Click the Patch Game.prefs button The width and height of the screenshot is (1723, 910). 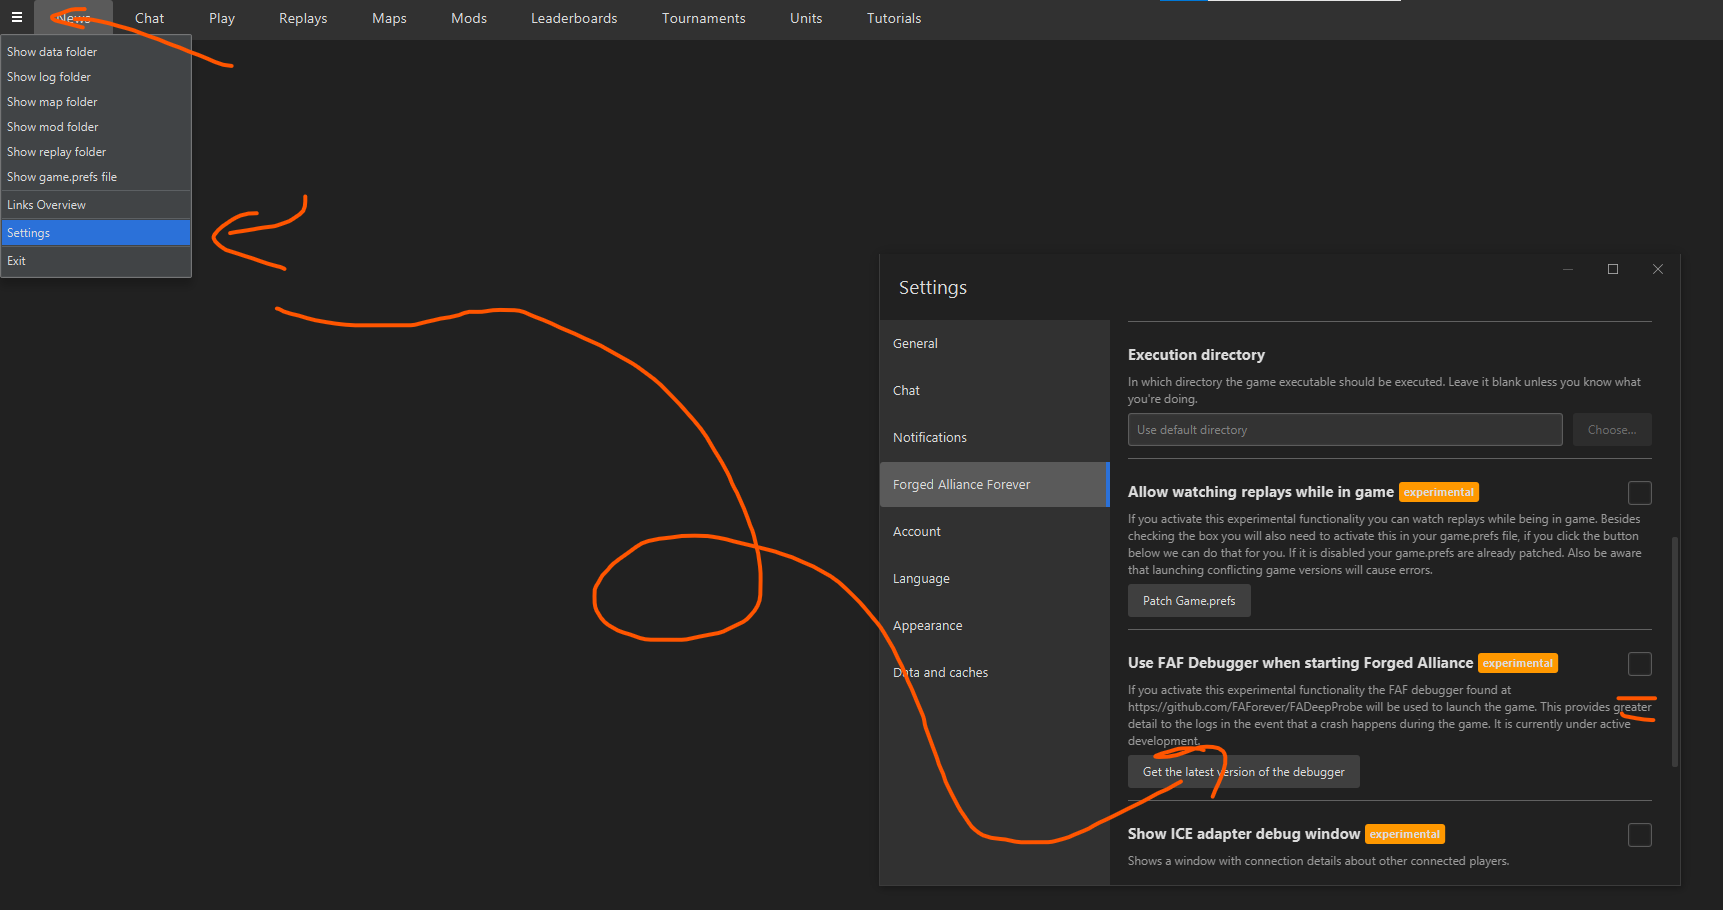(1189, 601)
